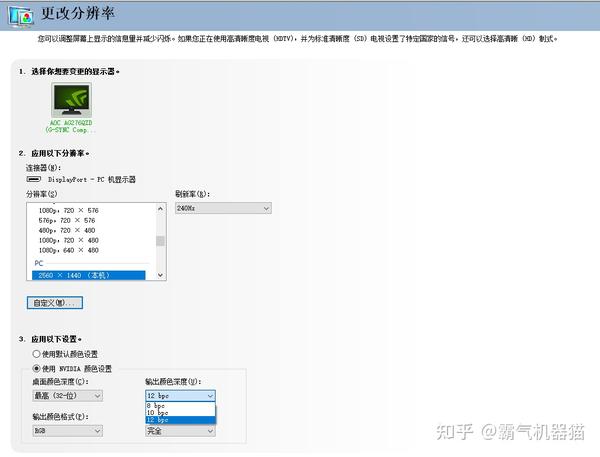The image size is (600, 457).
Task: Open the 桌面颜色深度 dropdown showing 最高 (32-位)
Action: pyautogui.click(x=68, y=395)
